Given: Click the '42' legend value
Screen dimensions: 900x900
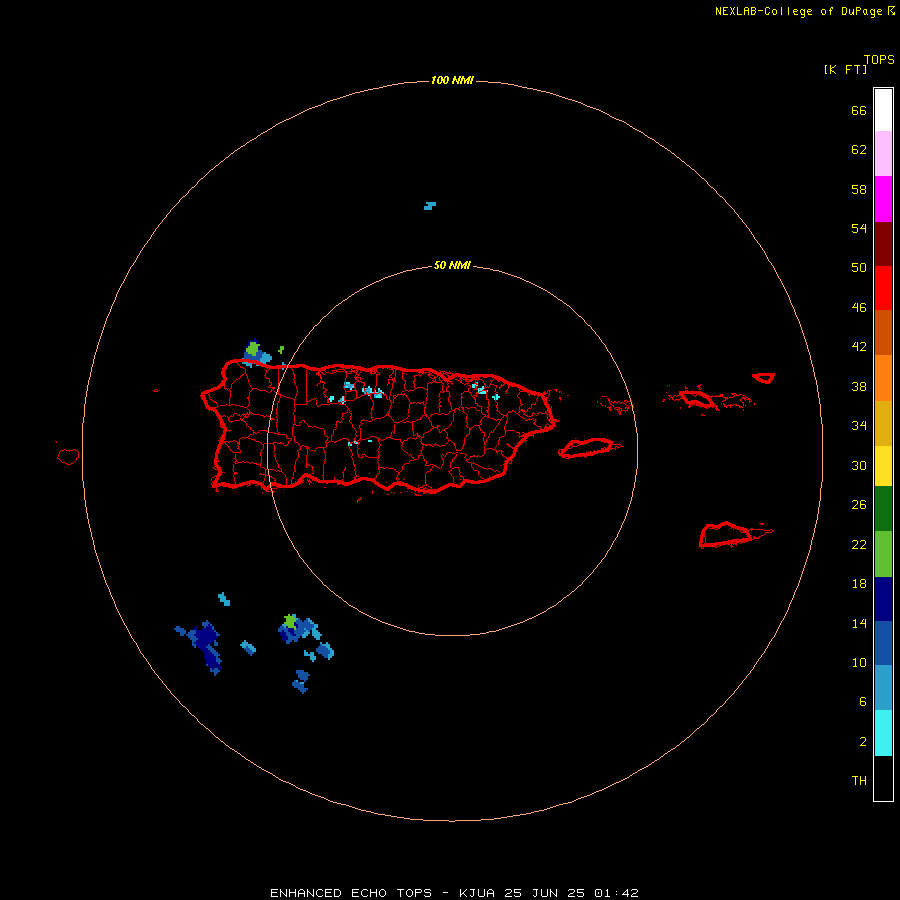Looking at the screenshot, I should coord(859,346).
